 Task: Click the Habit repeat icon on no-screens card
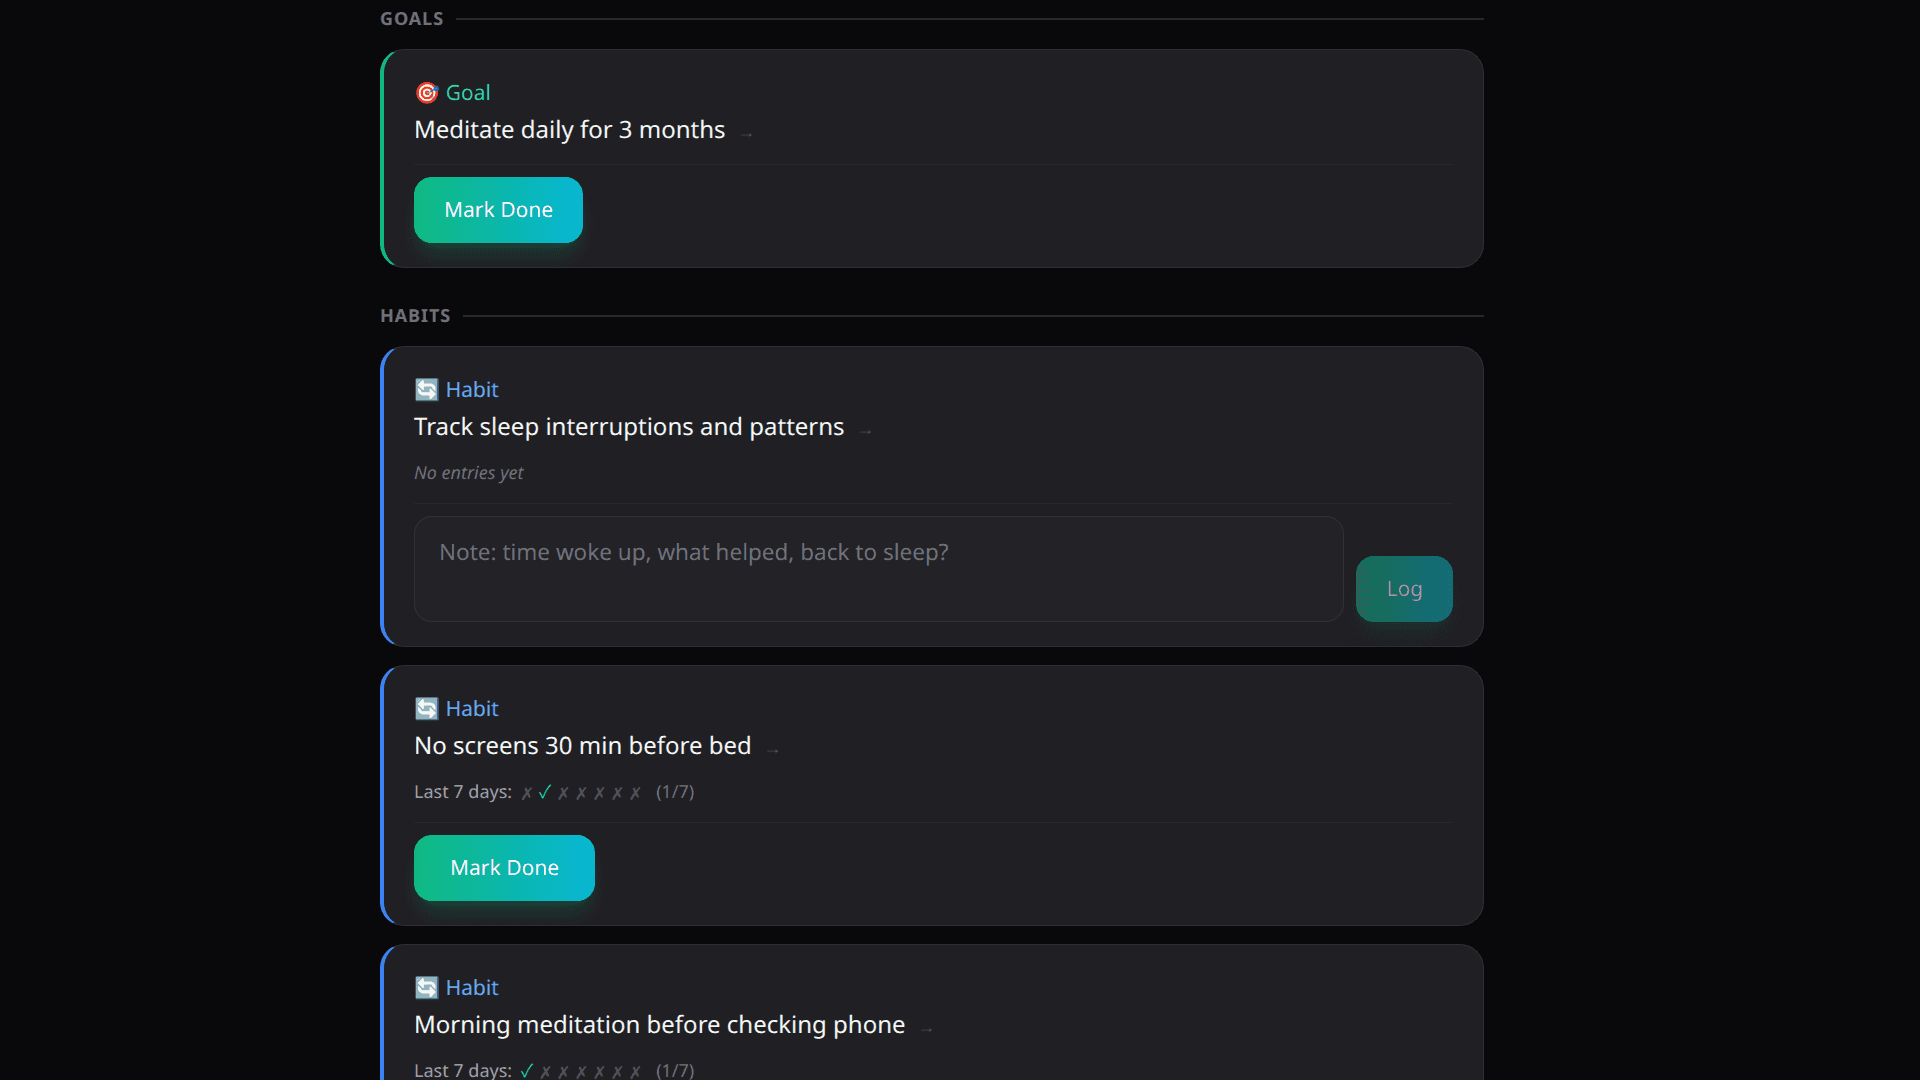coord(427,708)
